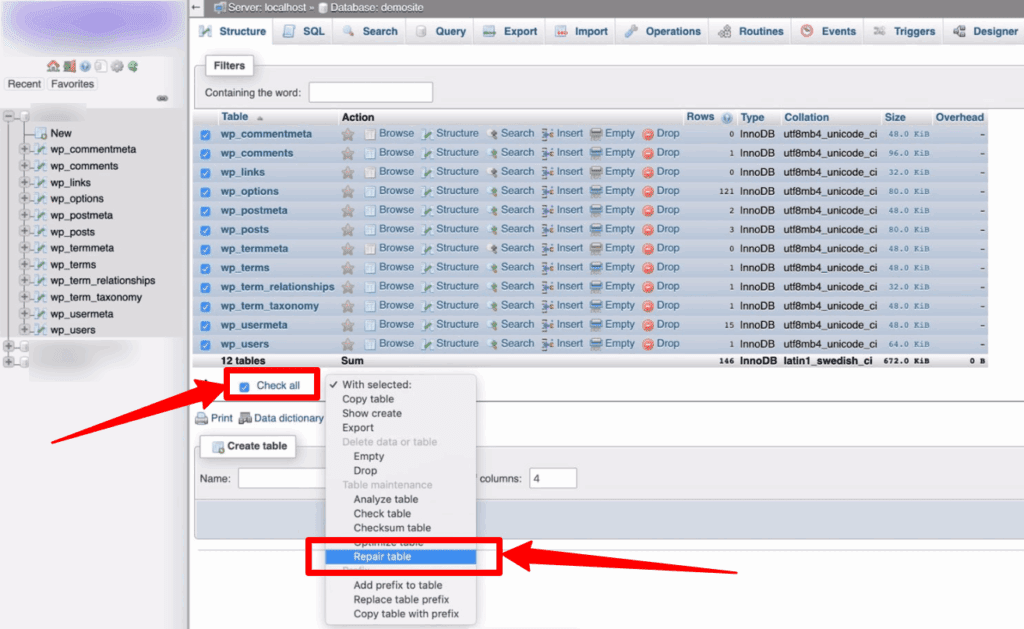Star wp_commentmeta as a favorite
Screen dimensions: 1024x629
pos(348,135)
